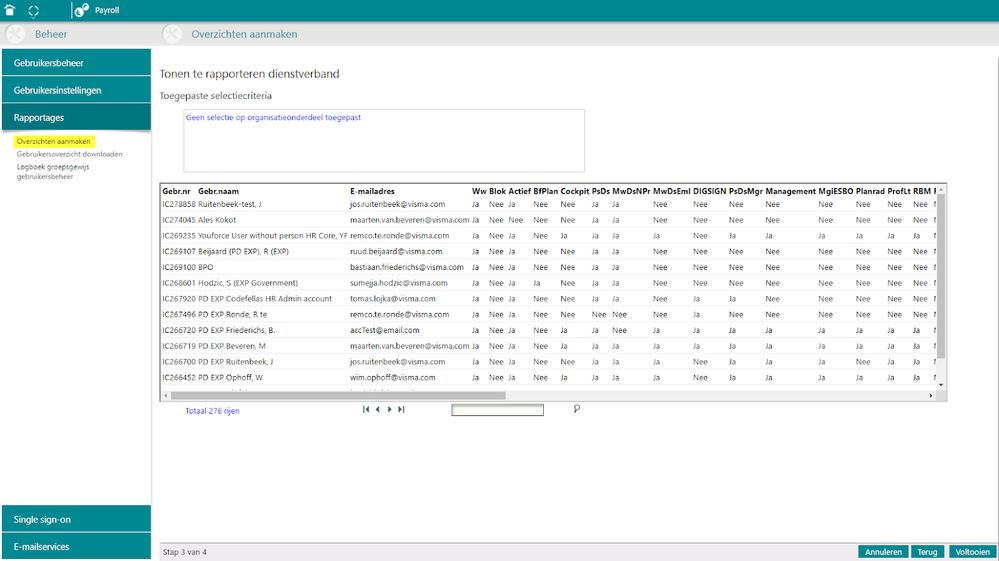Select Gebruikersoverzicht downloaden in sidebar
The width and height of the screenshot is (999, 561).
pos(70,154)
